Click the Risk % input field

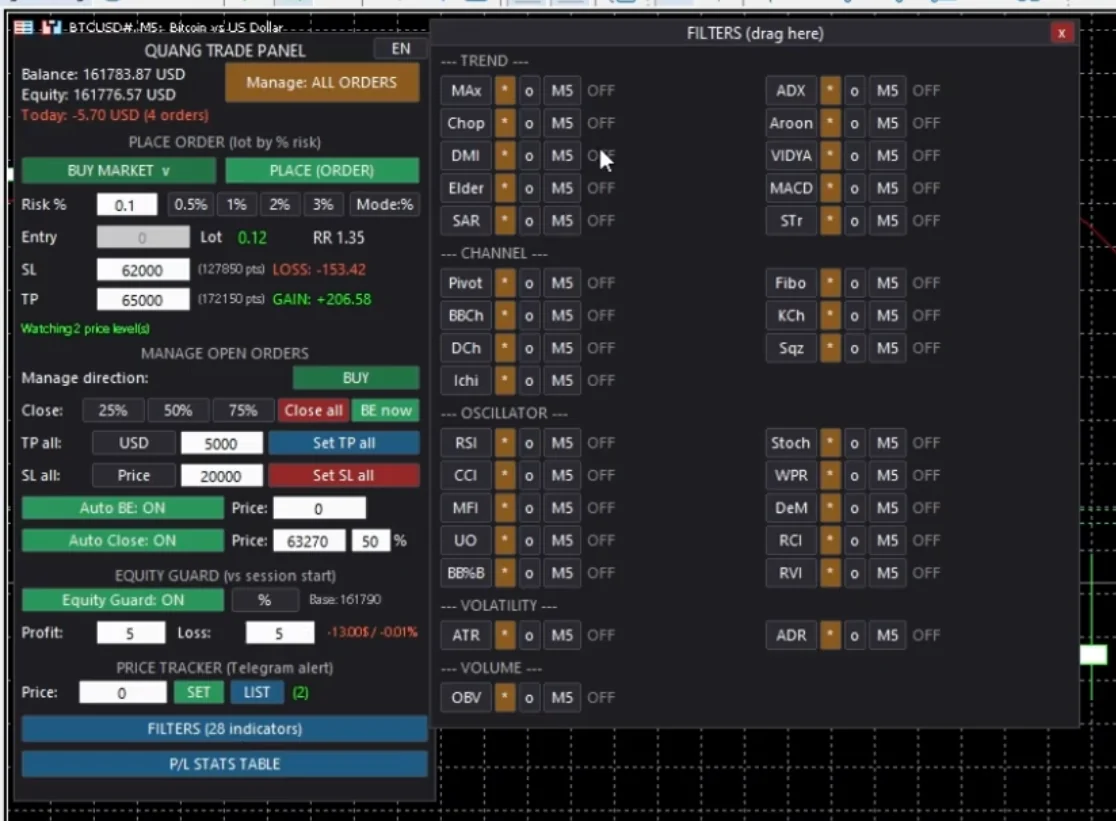coord(127,206)
